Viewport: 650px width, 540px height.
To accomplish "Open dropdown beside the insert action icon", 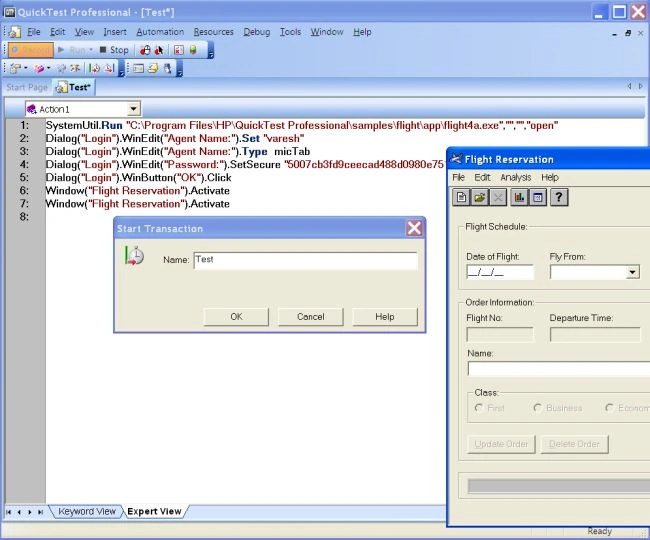I will [26, 68].
